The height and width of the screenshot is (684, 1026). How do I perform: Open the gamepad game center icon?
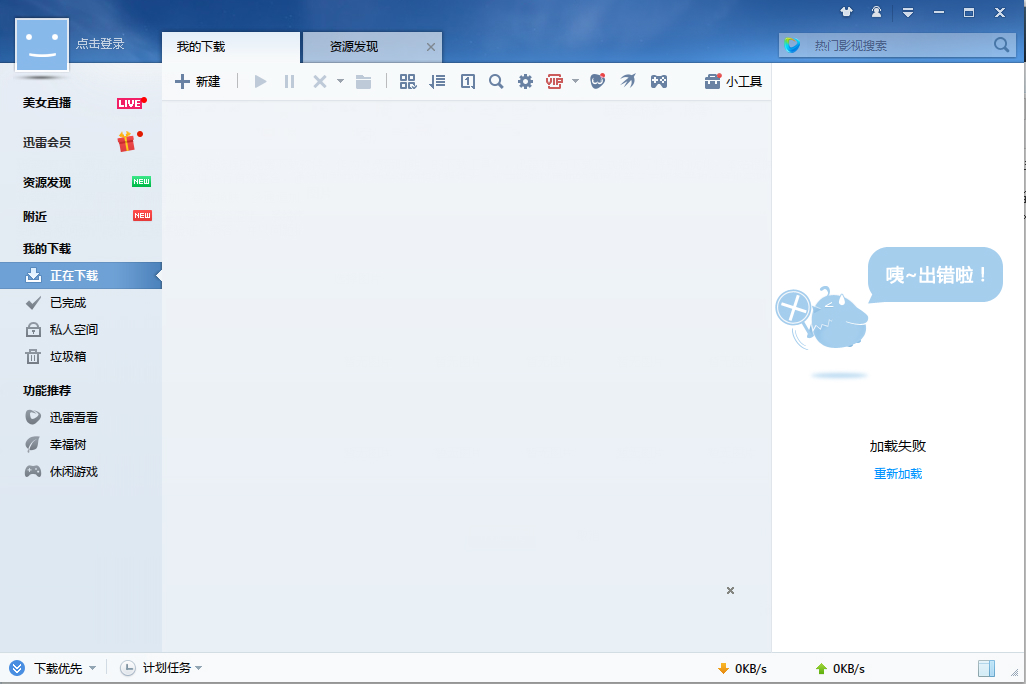659,81
